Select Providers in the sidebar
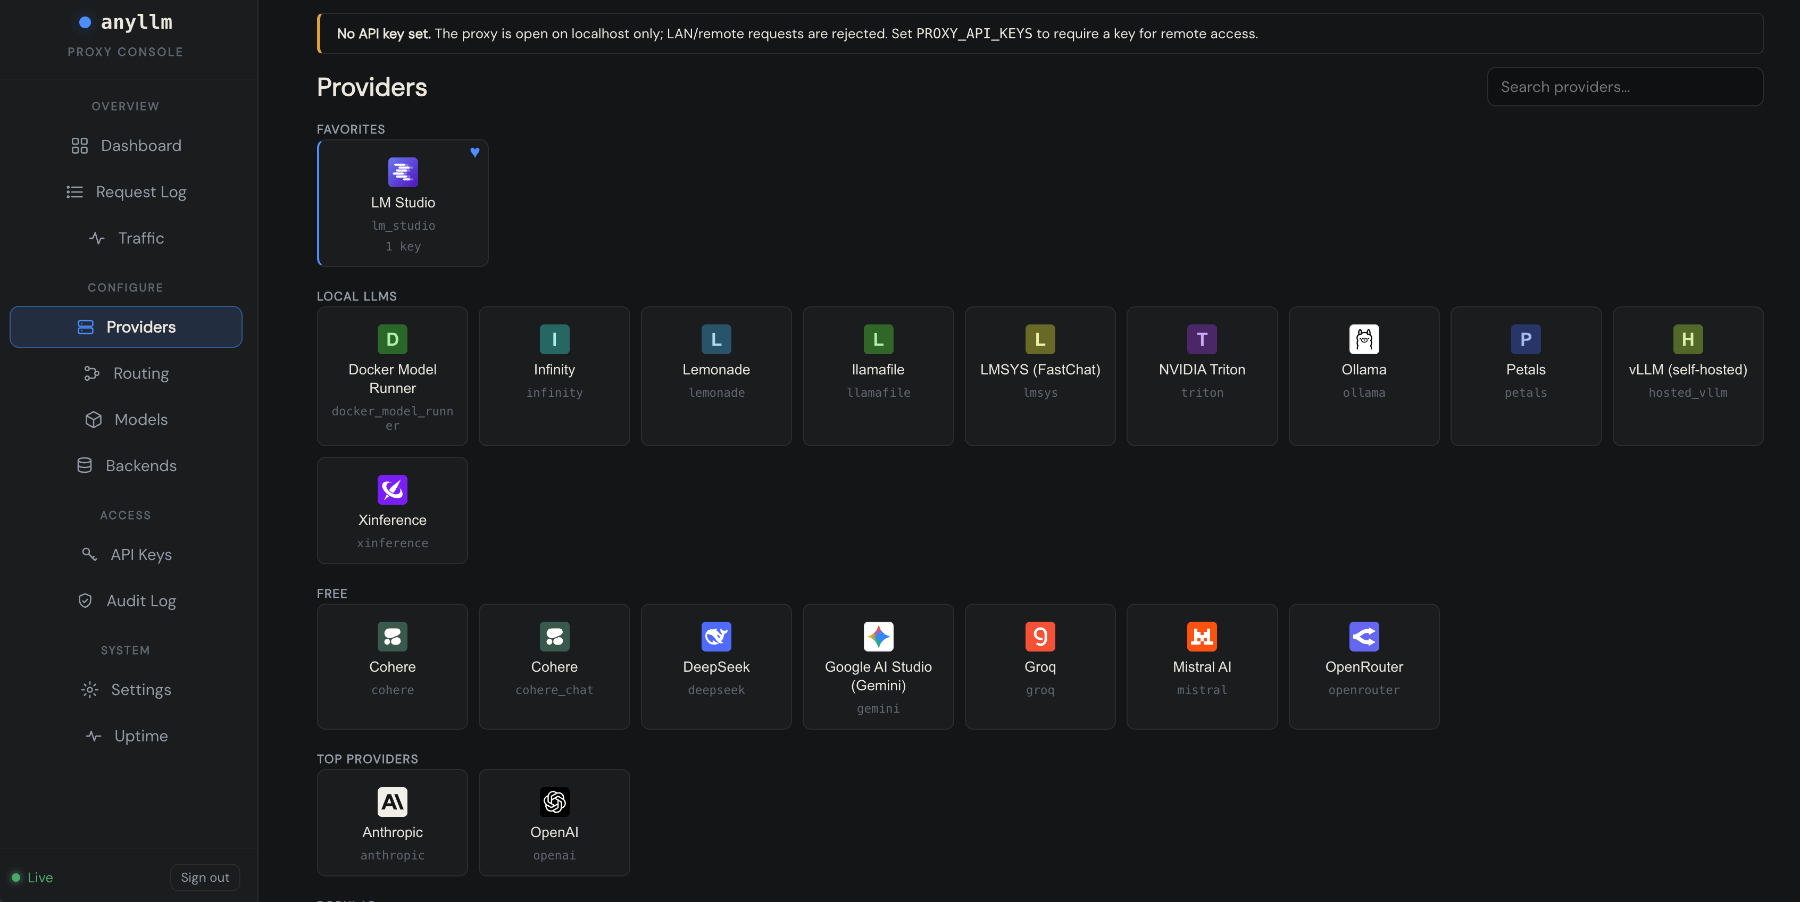The width and height of the screenshot is (1800, 902). pos(126,327)
